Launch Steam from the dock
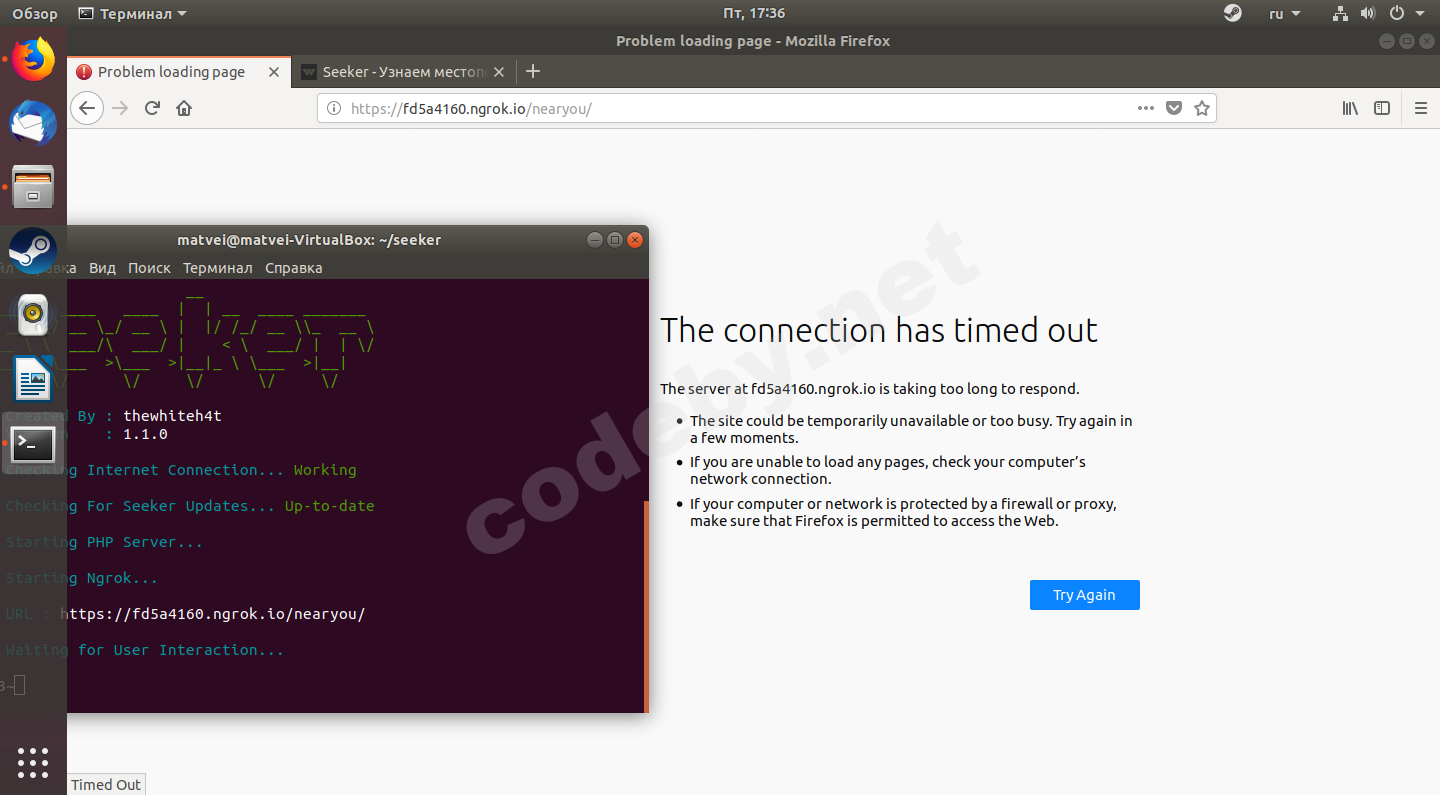This screenshot has height=795, width=1440. click(33, 251)
